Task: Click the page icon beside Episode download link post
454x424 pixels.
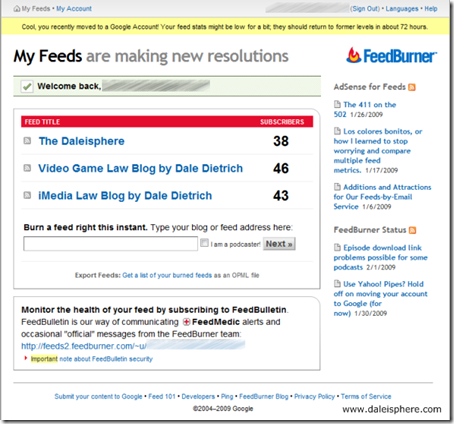Action: tap(337, 247)
